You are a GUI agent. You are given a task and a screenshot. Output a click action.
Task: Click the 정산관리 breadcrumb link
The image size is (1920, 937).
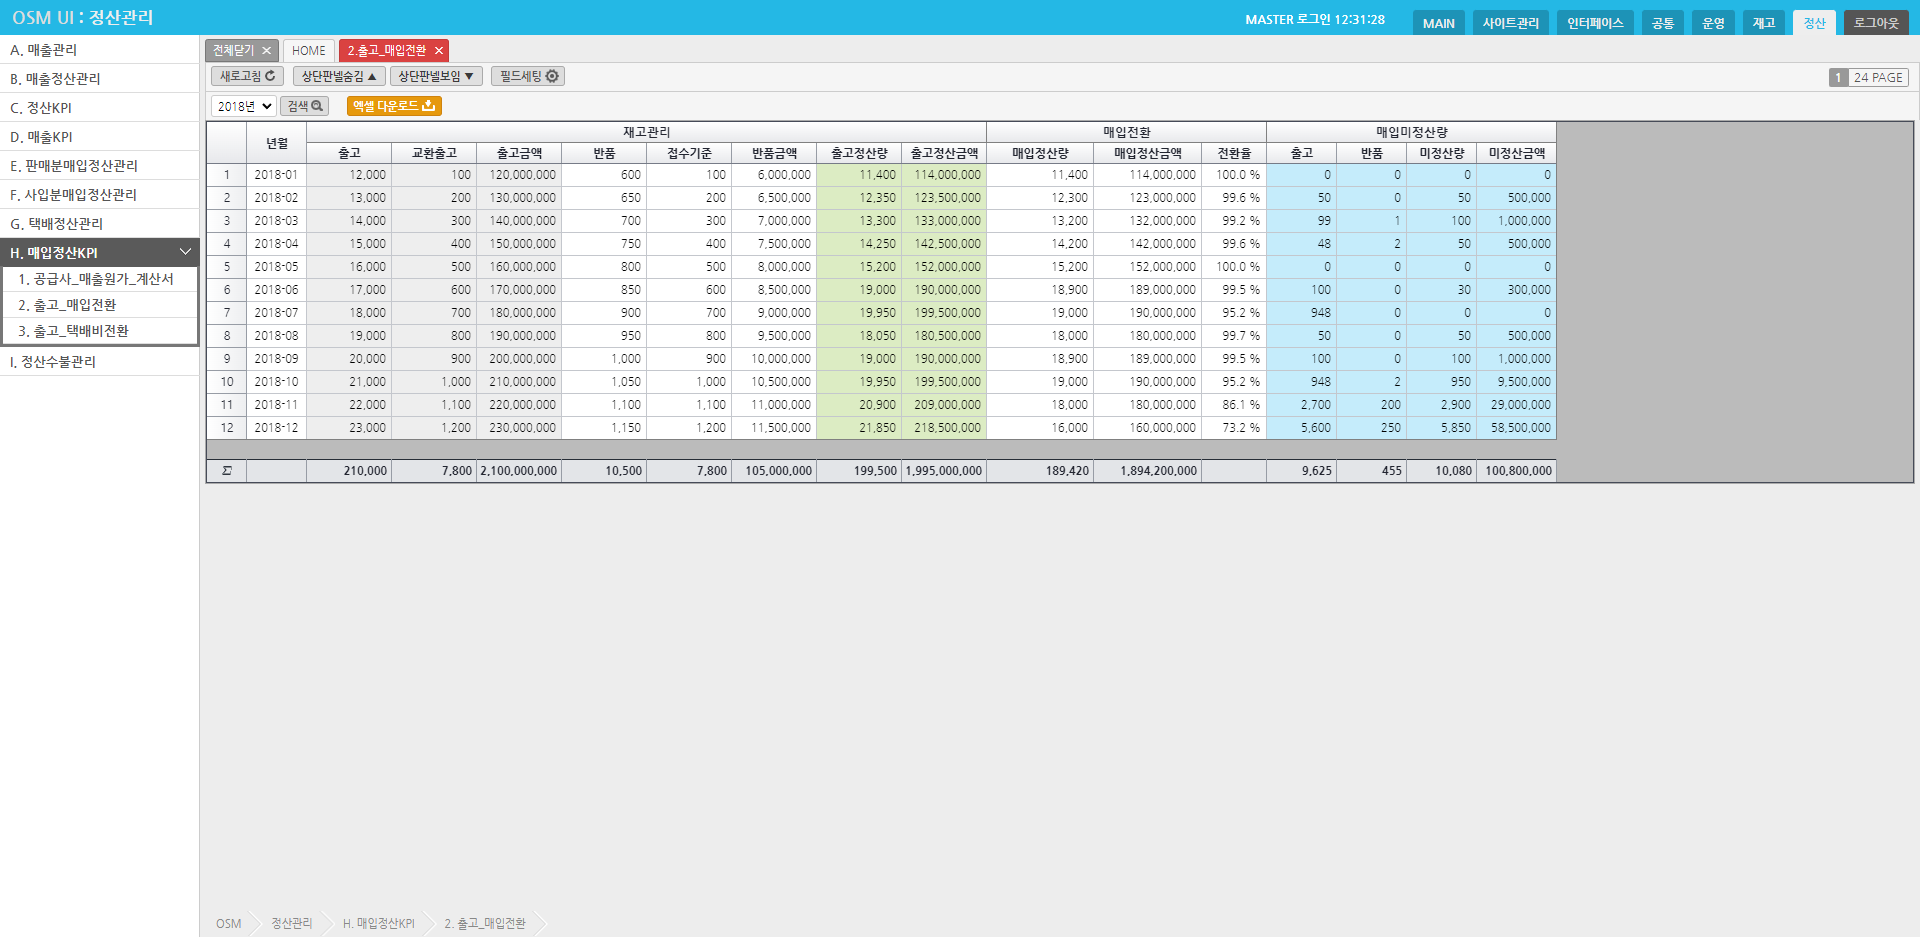292,924
